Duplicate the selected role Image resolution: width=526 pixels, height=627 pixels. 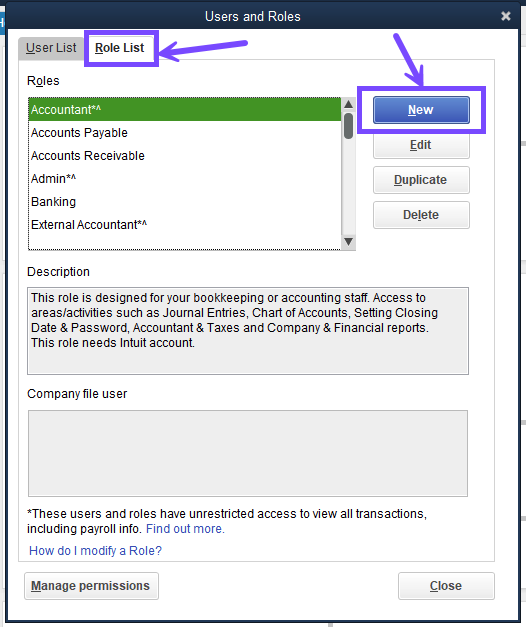(x=421, y=180)
